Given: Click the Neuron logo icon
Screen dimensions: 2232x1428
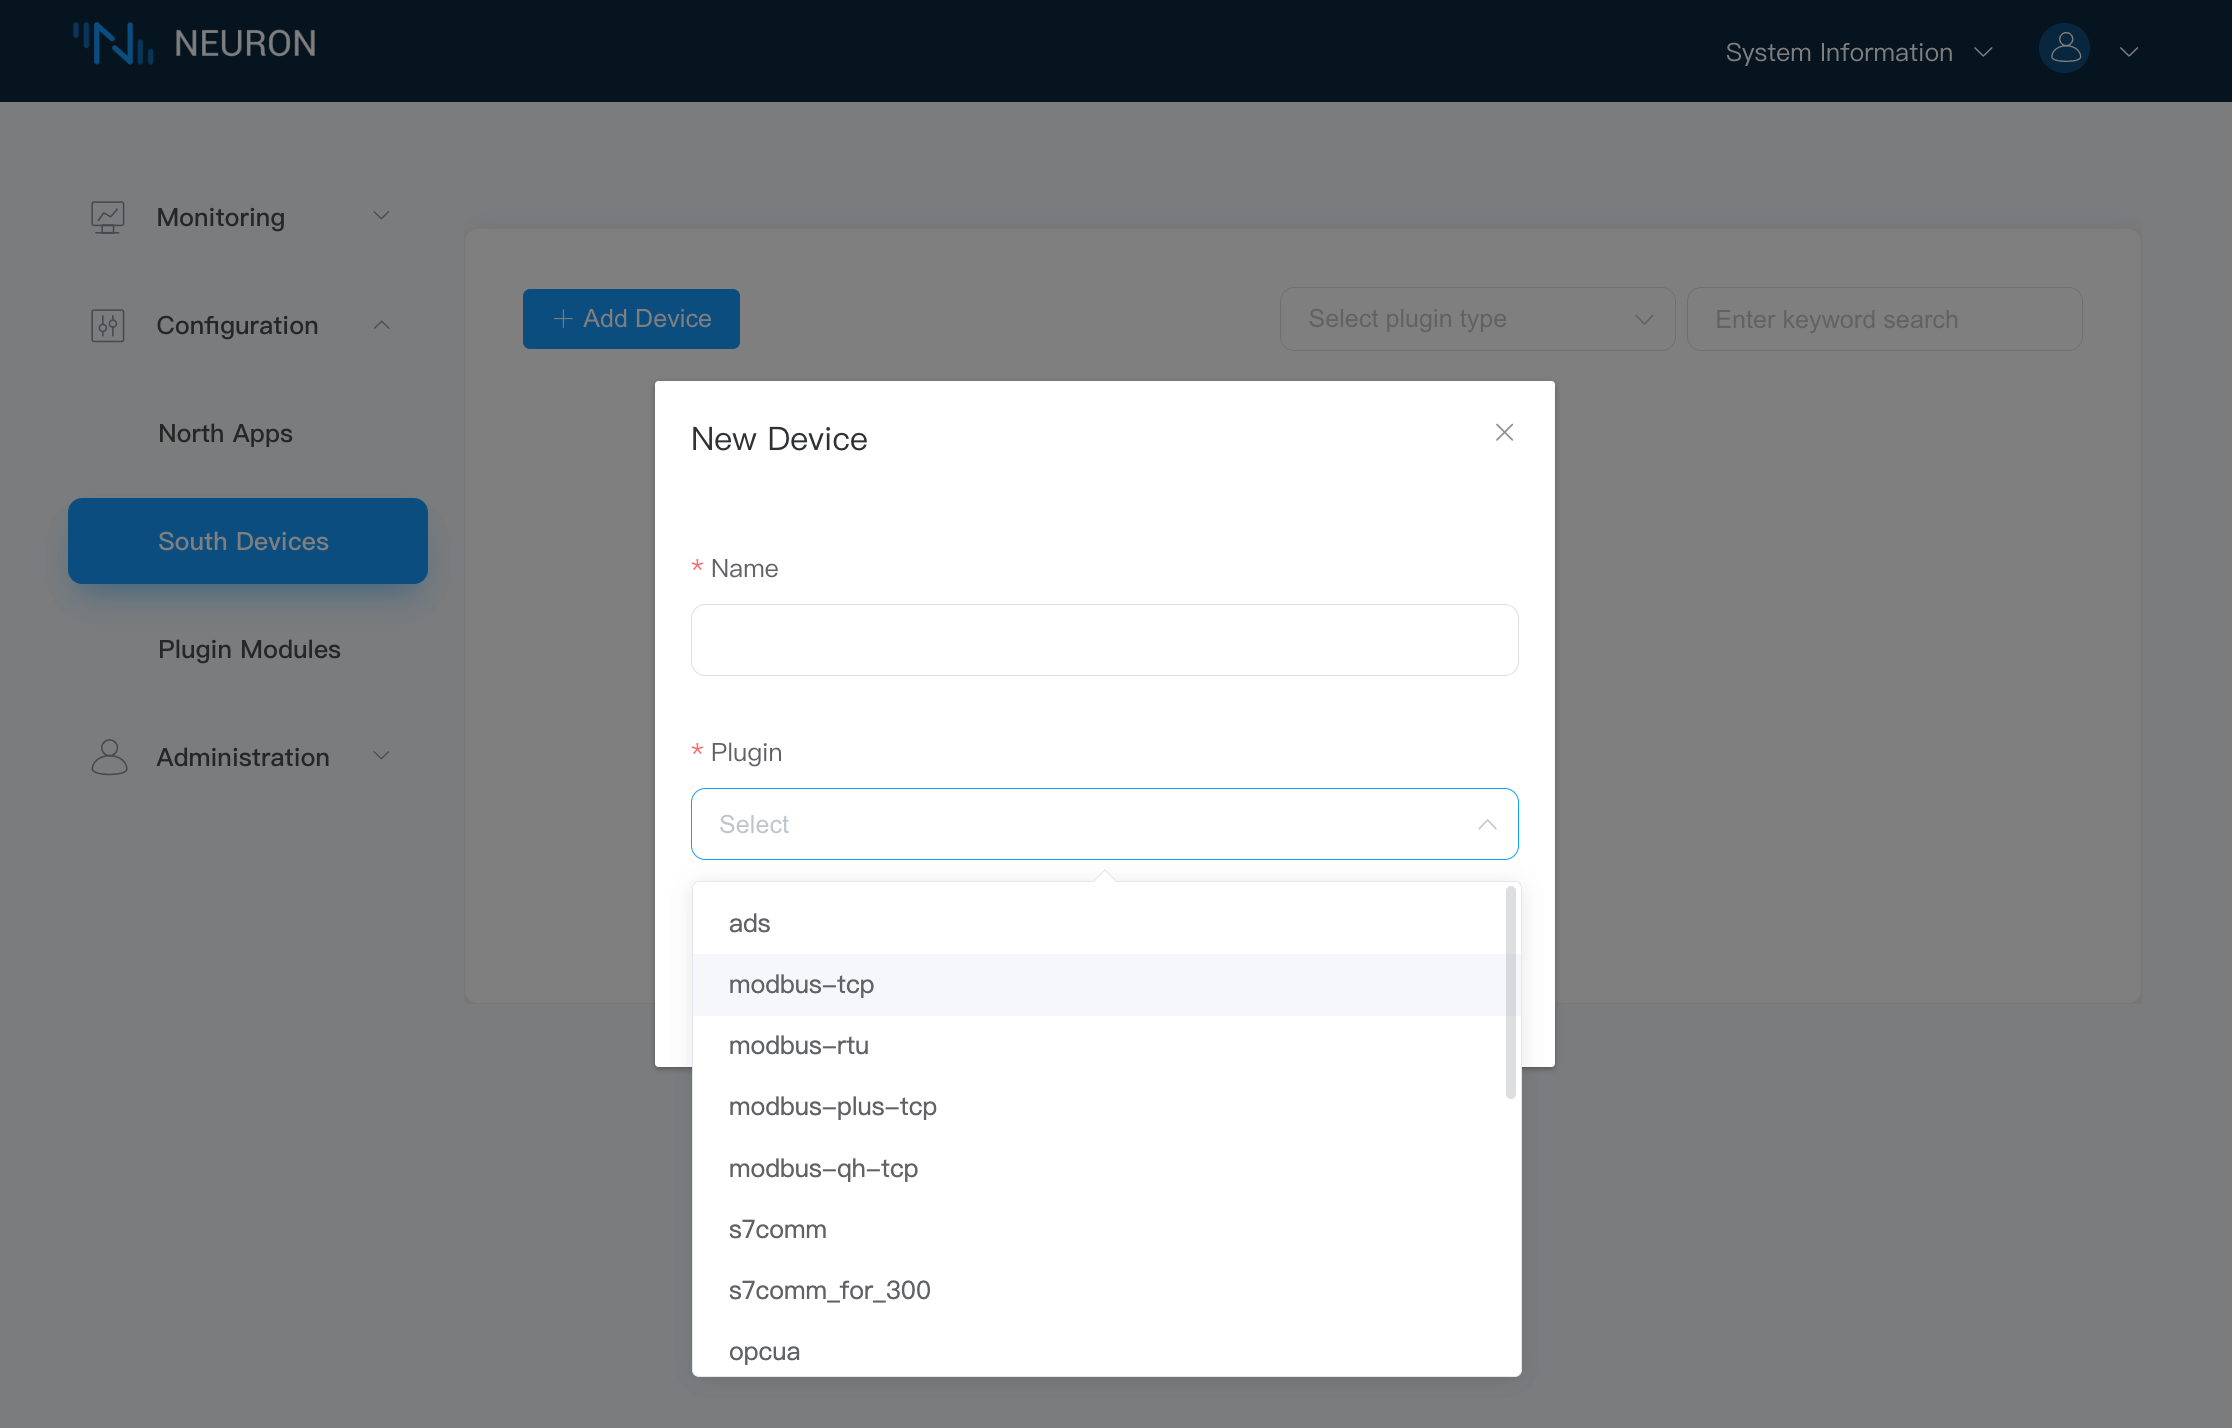Looking at the screenshot, I should click(113, 44).
